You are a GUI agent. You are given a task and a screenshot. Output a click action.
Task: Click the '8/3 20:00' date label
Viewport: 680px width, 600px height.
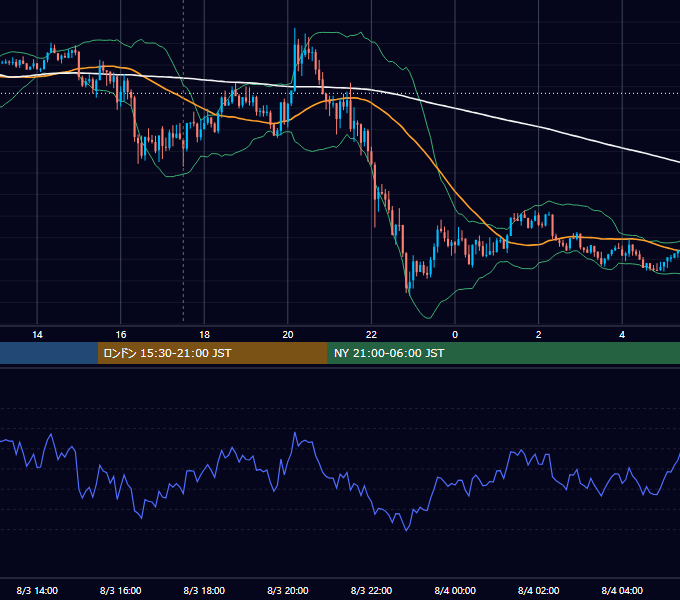288,590
